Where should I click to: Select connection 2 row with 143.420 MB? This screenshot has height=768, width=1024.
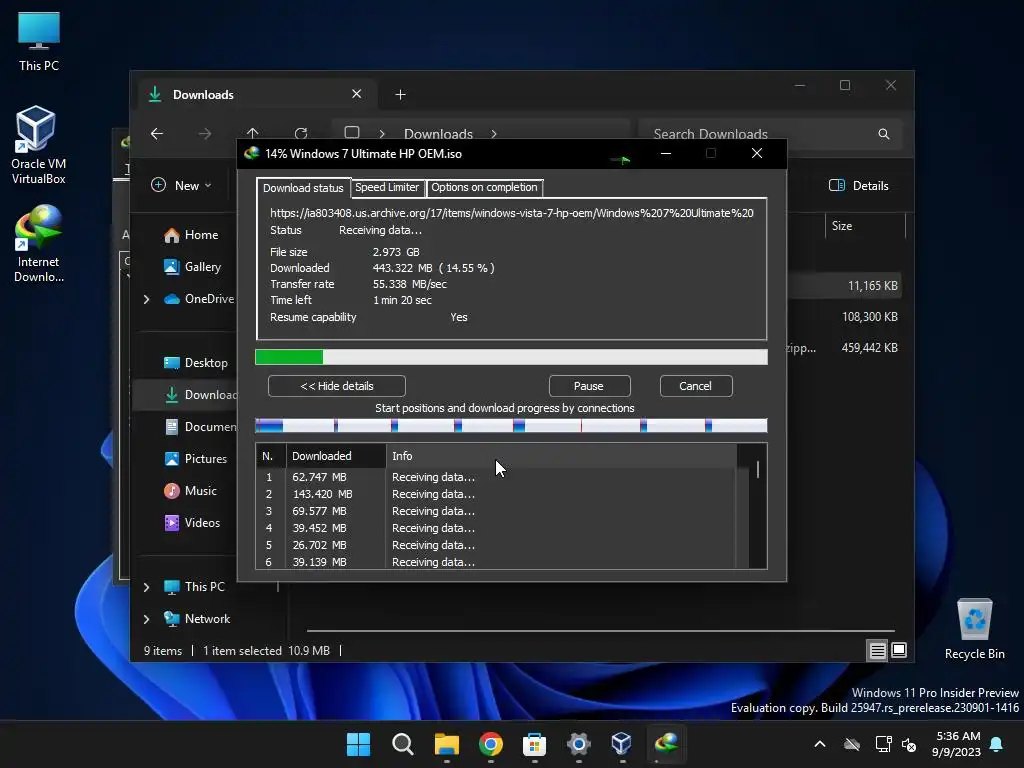496,494
